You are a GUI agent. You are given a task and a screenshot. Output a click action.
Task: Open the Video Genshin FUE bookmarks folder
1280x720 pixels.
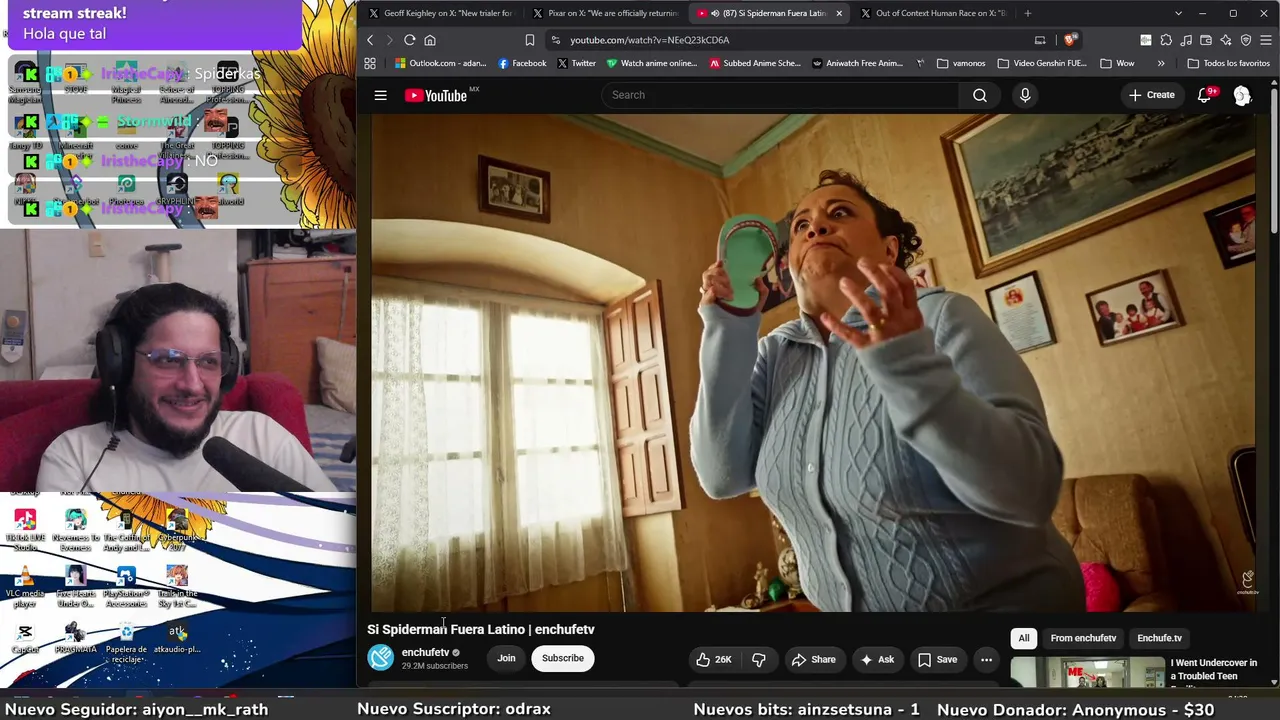1041,63
